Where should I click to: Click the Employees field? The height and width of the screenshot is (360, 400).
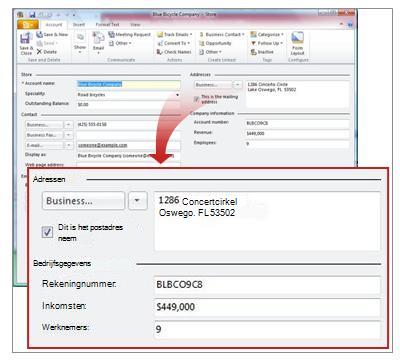pos(298,144)
